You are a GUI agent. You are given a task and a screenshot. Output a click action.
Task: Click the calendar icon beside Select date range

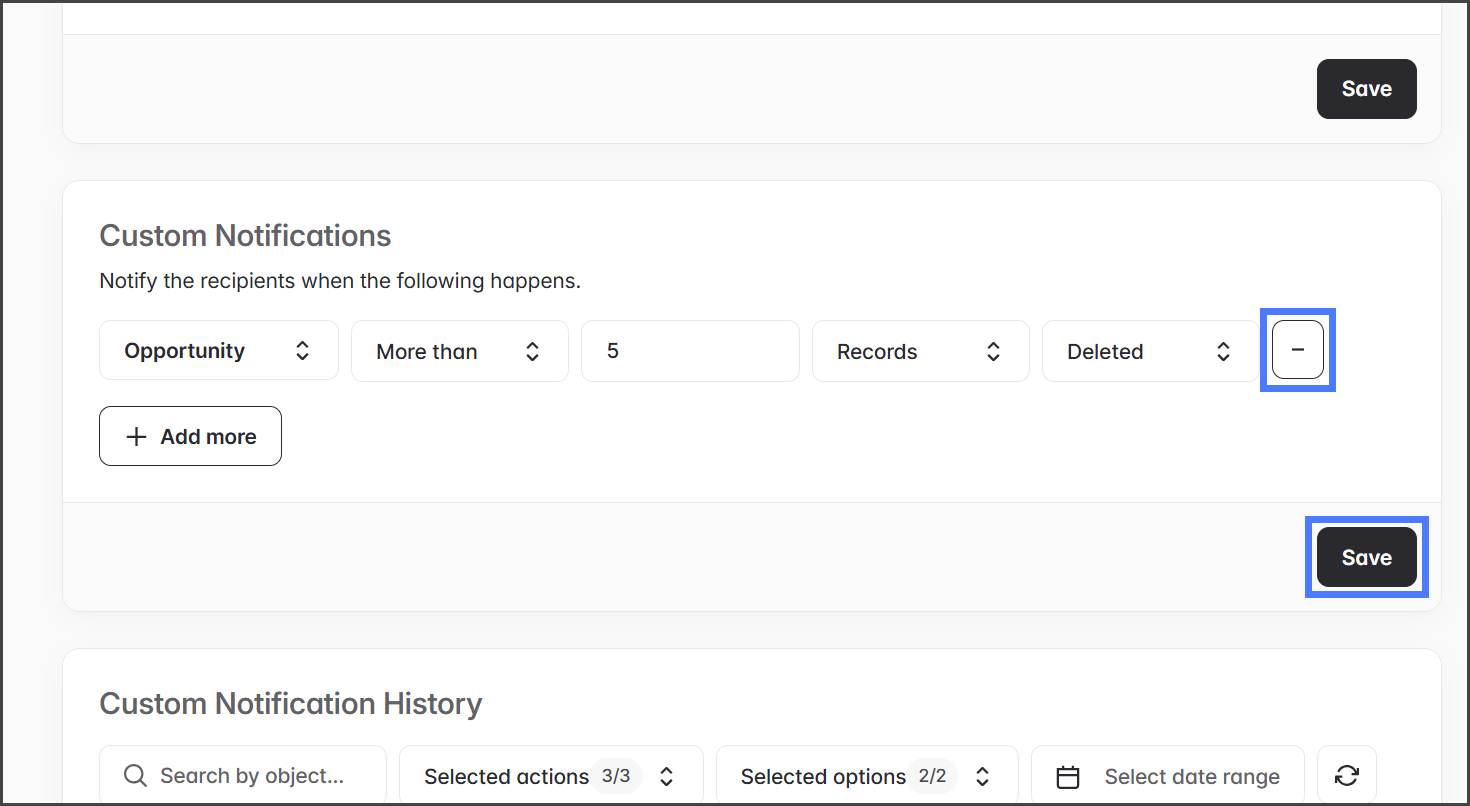pyautogui.click(x=1068, y=777)
